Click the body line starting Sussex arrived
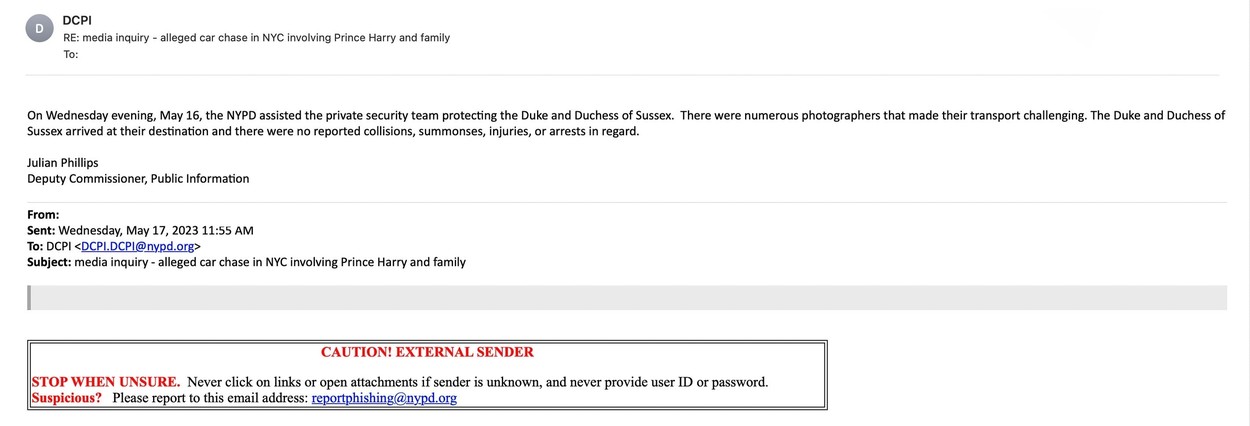Viewport: 1250px width, 426px height. [332, 131]
